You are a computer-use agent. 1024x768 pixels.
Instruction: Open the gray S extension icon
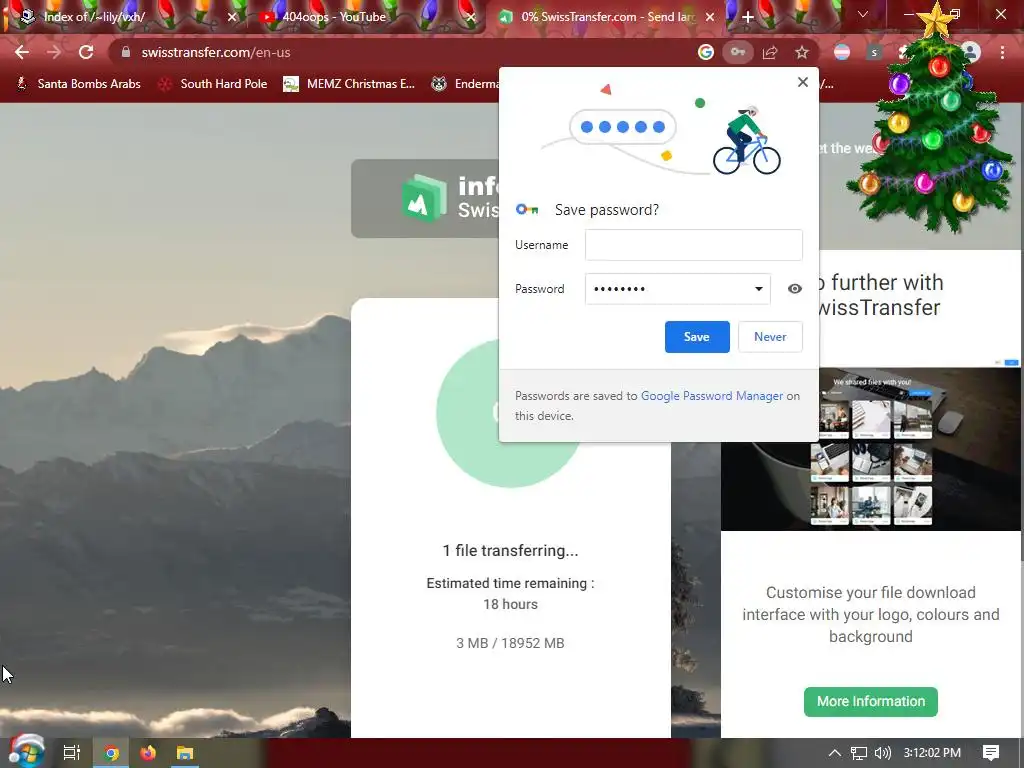[874, 52]
